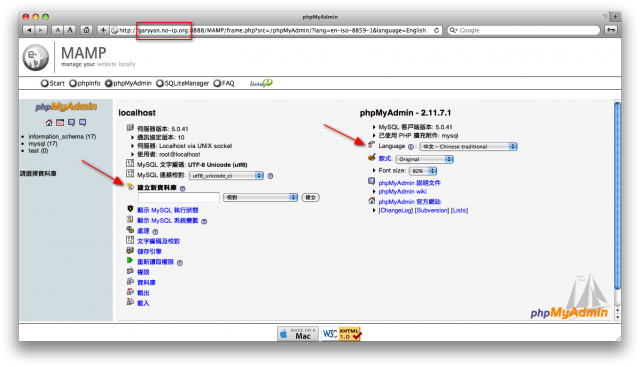Decrease text size with small A button
This screenshot has height=367, width=640.
pyautogui.click(x=58, y=30)
